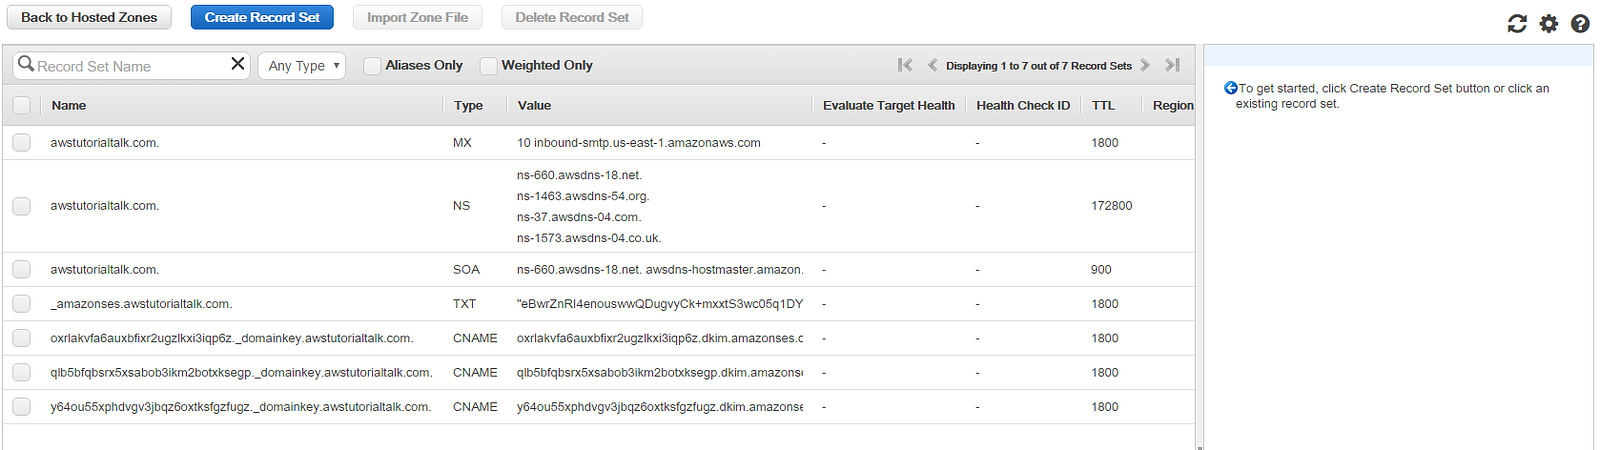The width and height of the screenshot is (1600, 450).
Task: Open the help question mark icon
Action: (1580, 24)
